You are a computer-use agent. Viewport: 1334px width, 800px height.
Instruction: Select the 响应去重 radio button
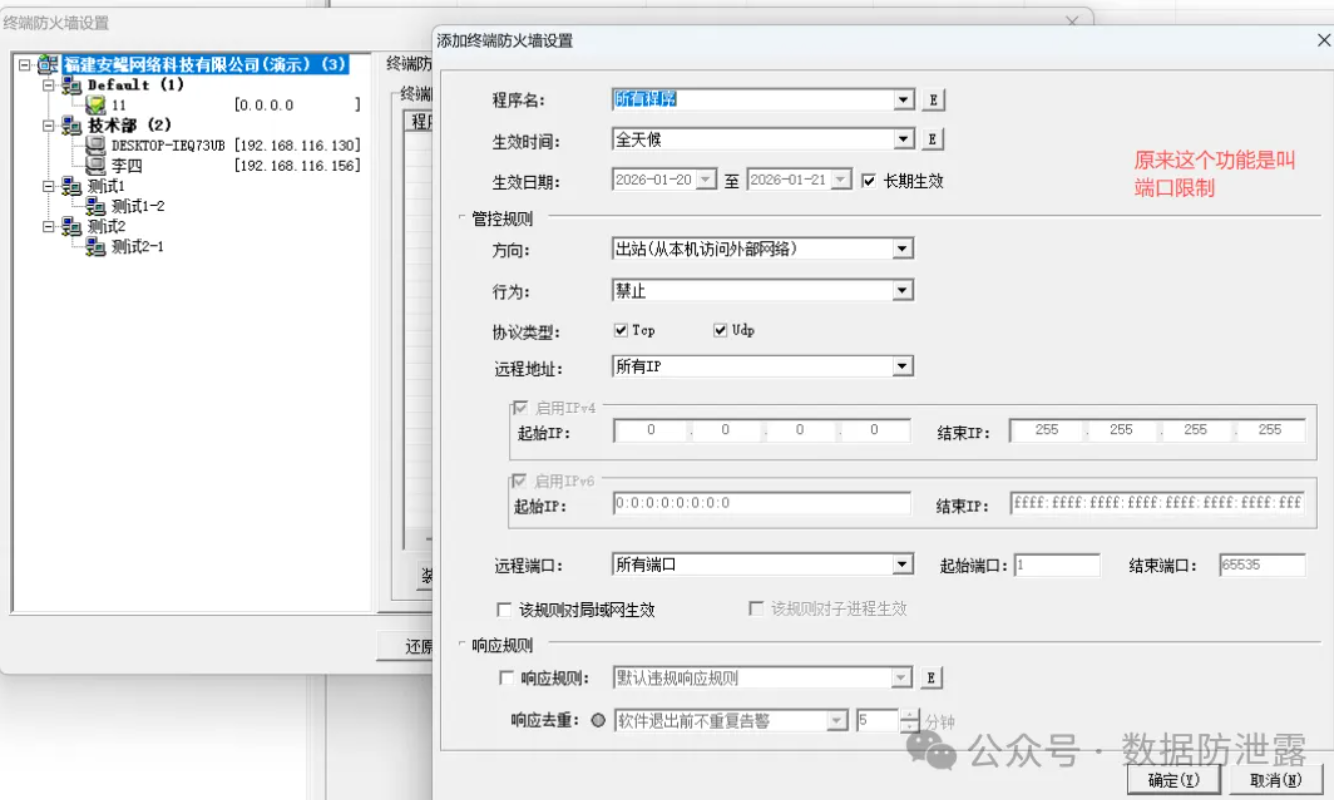(598, 720)
